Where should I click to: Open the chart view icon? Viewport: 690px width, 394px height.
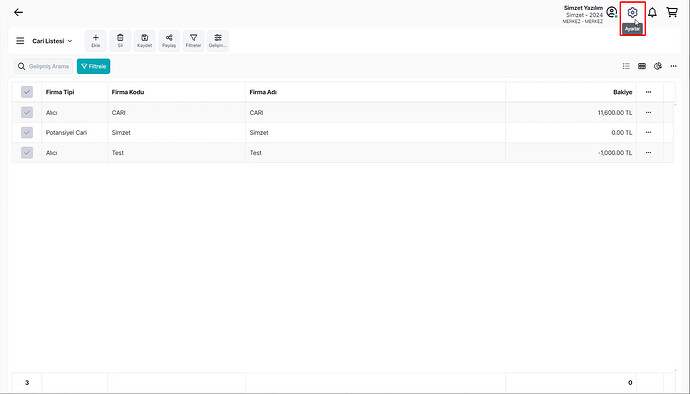658,66
